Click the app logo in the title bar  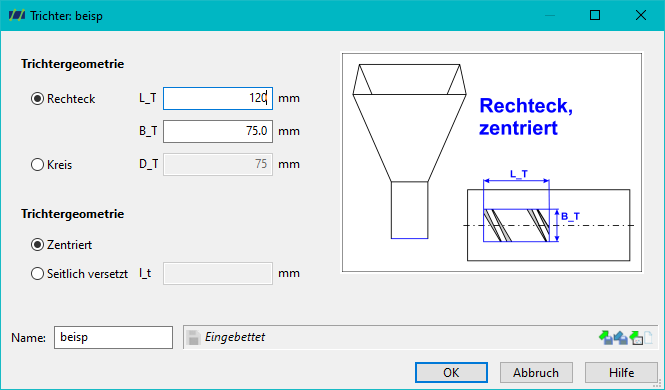(x=17, y=16)
